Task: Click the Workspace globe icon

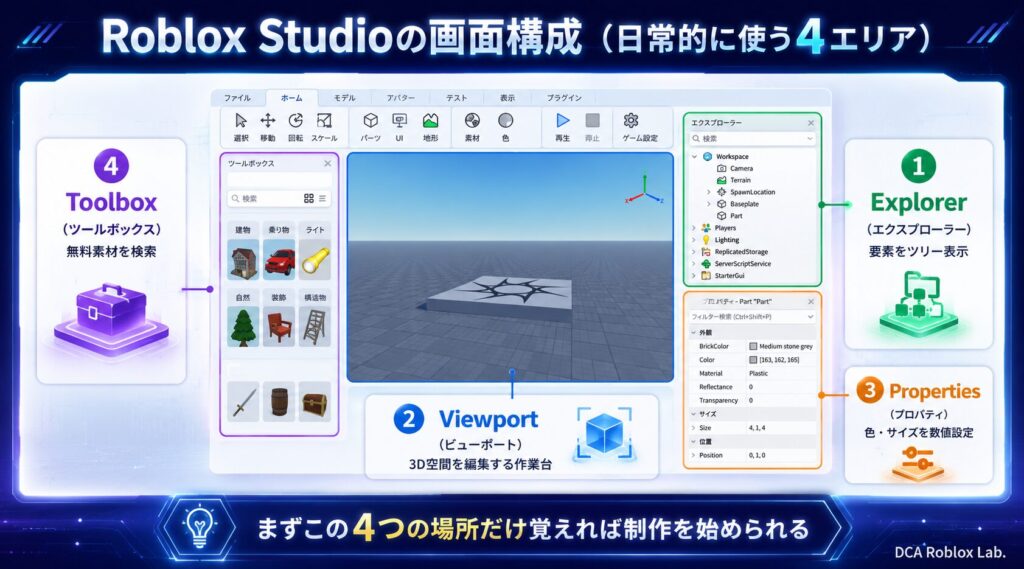Action: 707,157
